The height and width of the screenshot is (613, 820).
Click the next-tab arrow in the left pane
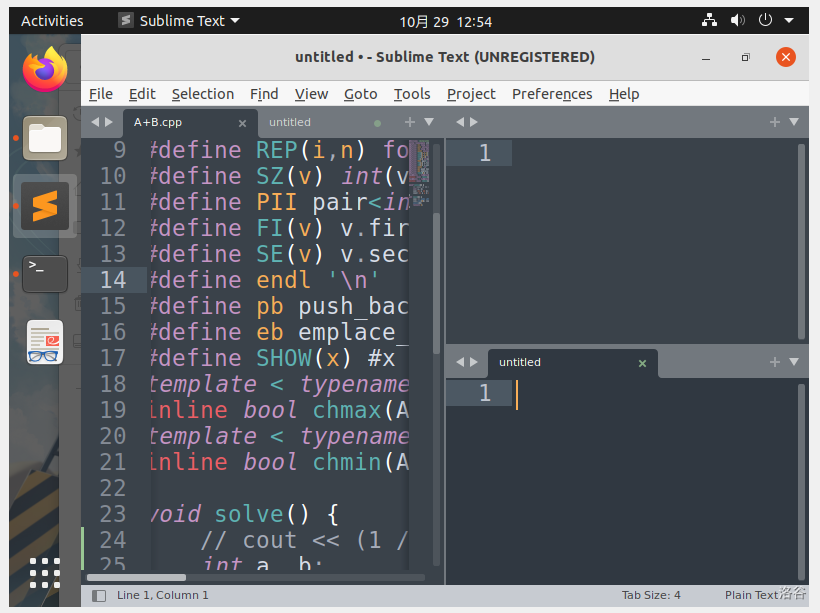point(109,122)
